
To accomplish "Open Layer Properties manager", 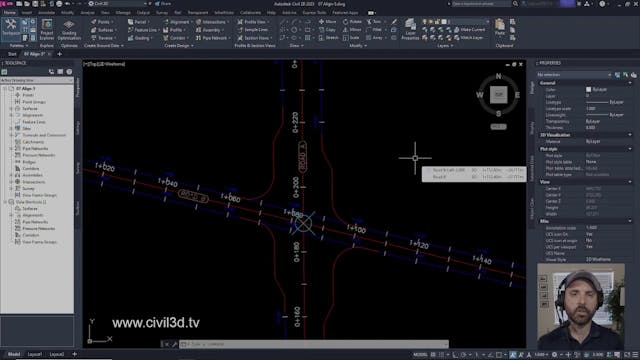I will 410,29.
